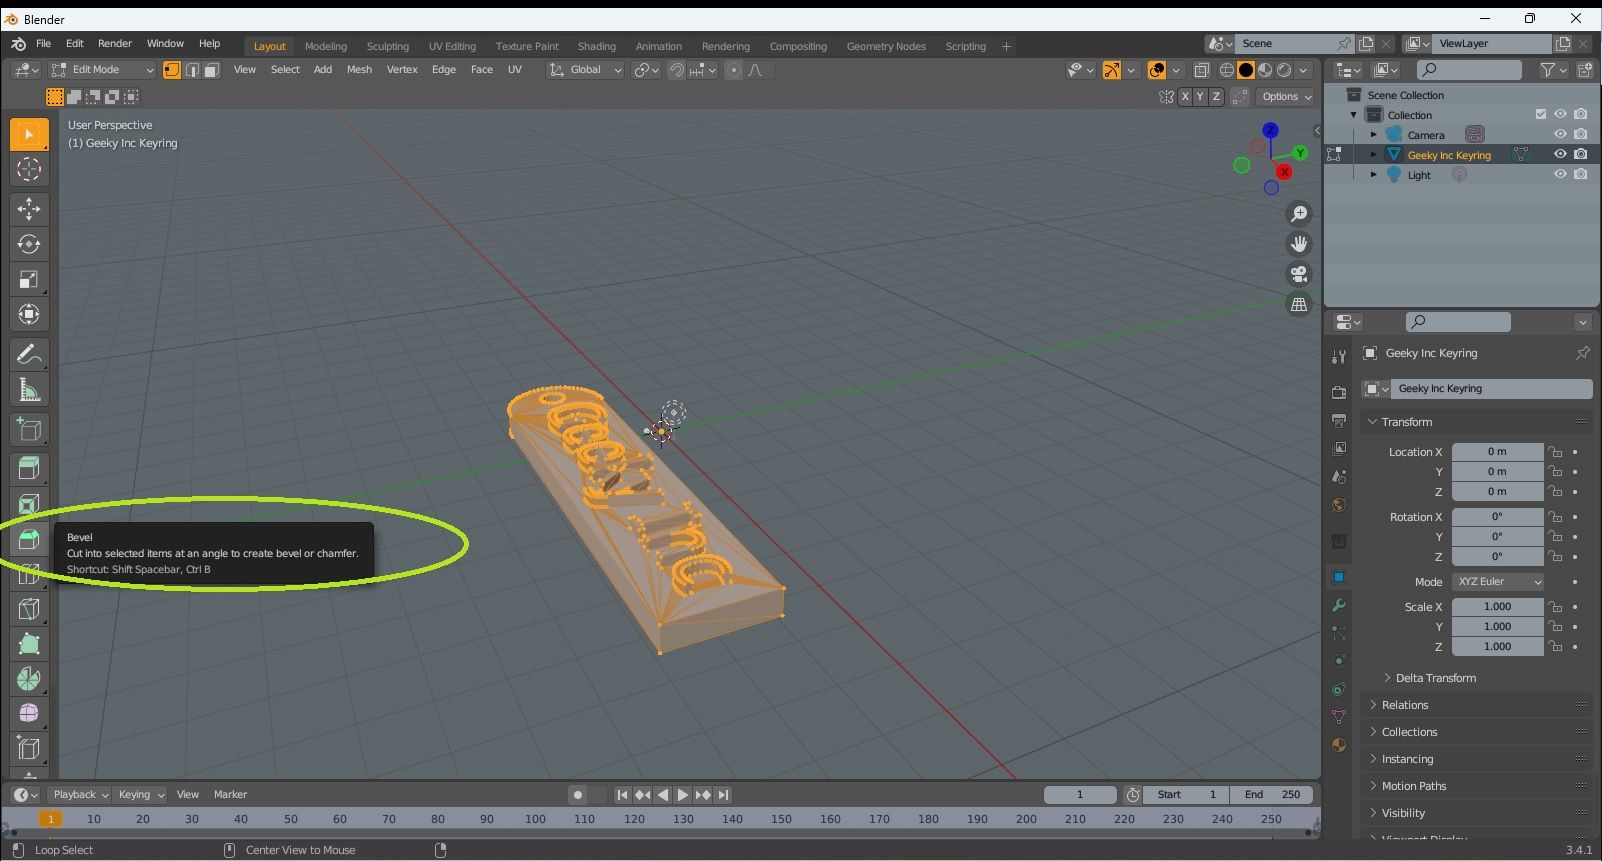Screen dimensions: 1602x861
Task: Expand the Camera item in outliner
Action: [x=1374, y=135]
